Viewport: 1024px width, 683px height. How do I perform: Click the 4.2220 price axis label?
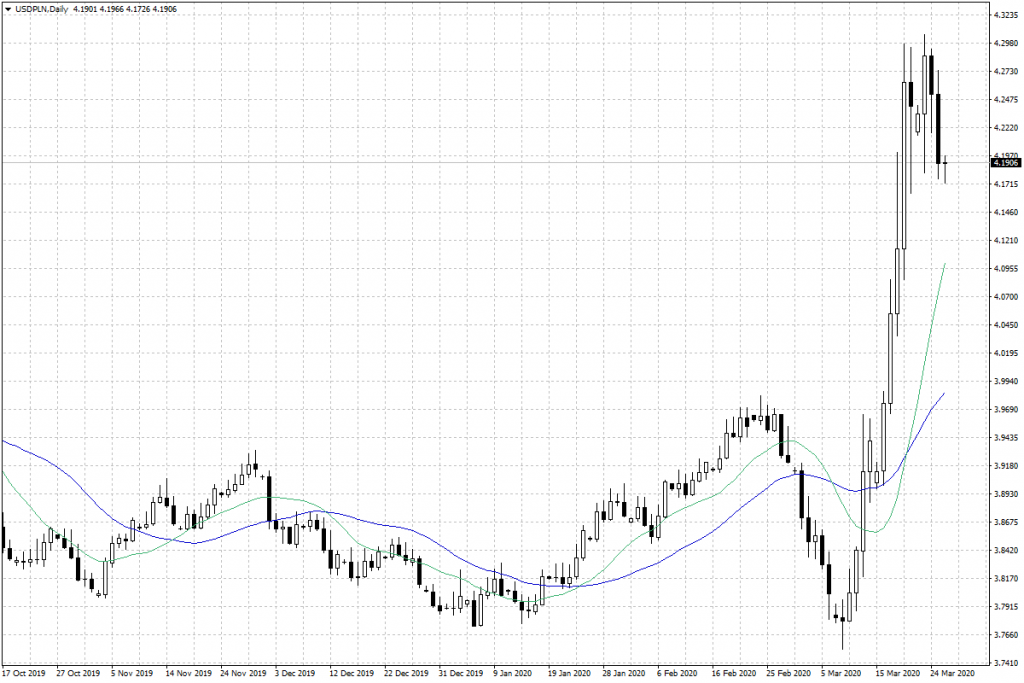coord(1006,128)
